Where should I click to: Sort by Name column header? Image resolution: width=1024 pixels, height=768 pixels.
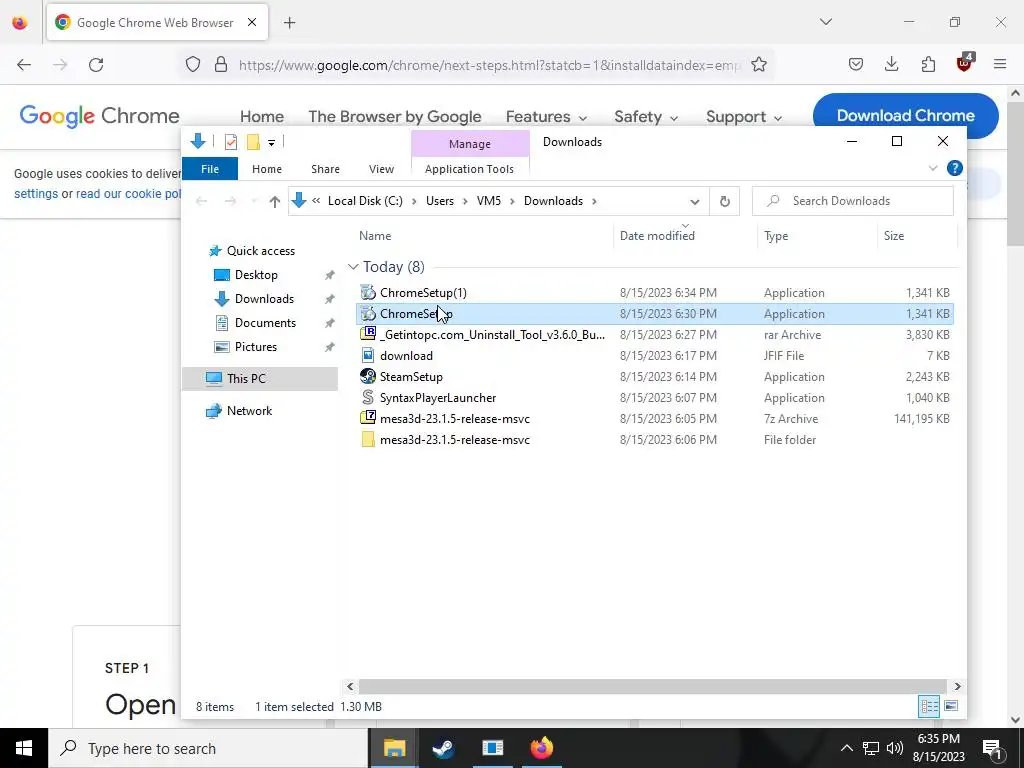pos(485,236)
